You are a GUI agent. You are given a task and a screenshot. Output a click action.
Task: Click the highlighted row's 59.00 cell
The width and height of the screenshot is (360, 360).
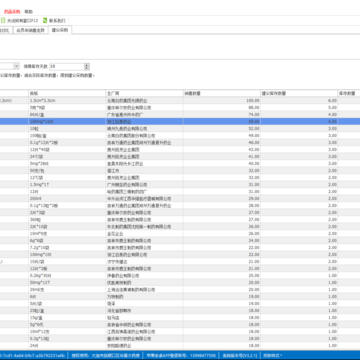[222, 122]
